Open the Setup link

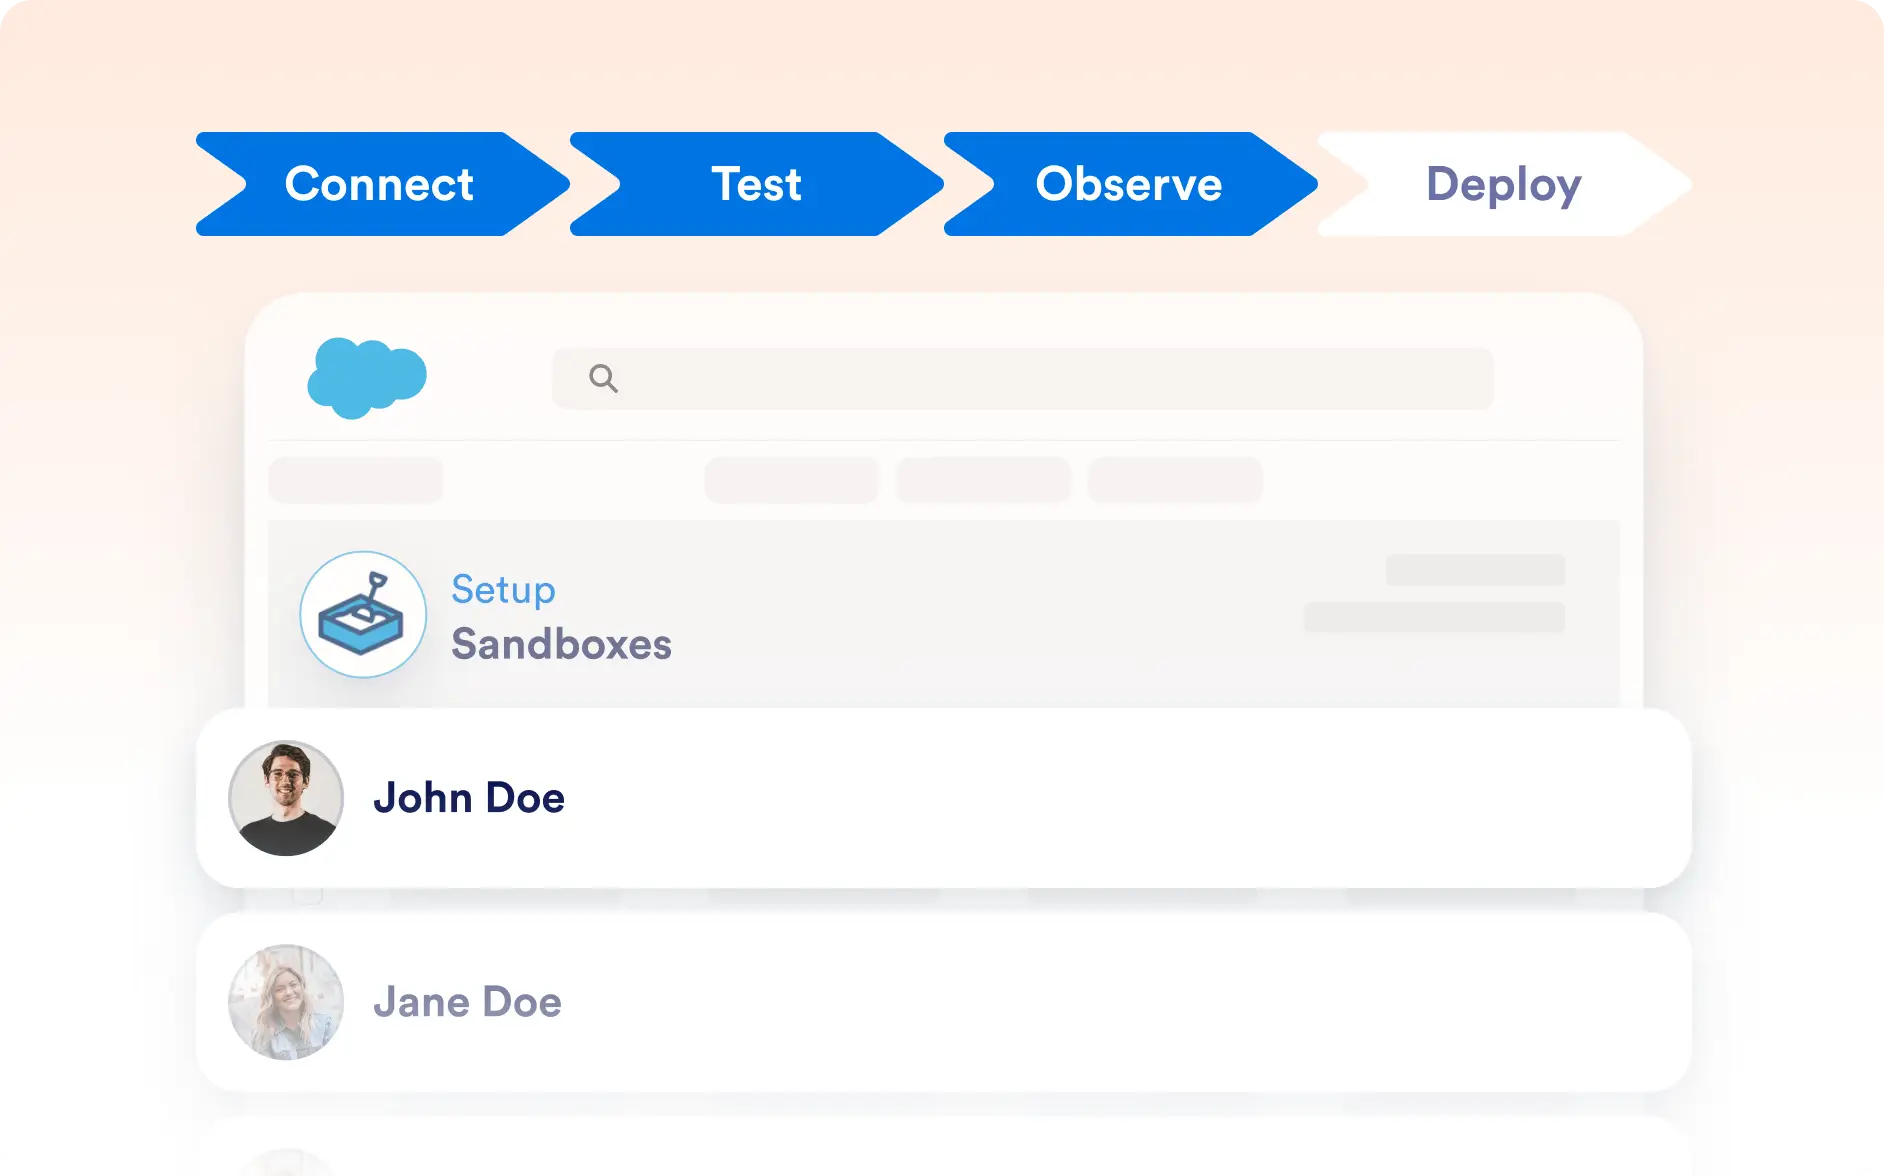503,589
